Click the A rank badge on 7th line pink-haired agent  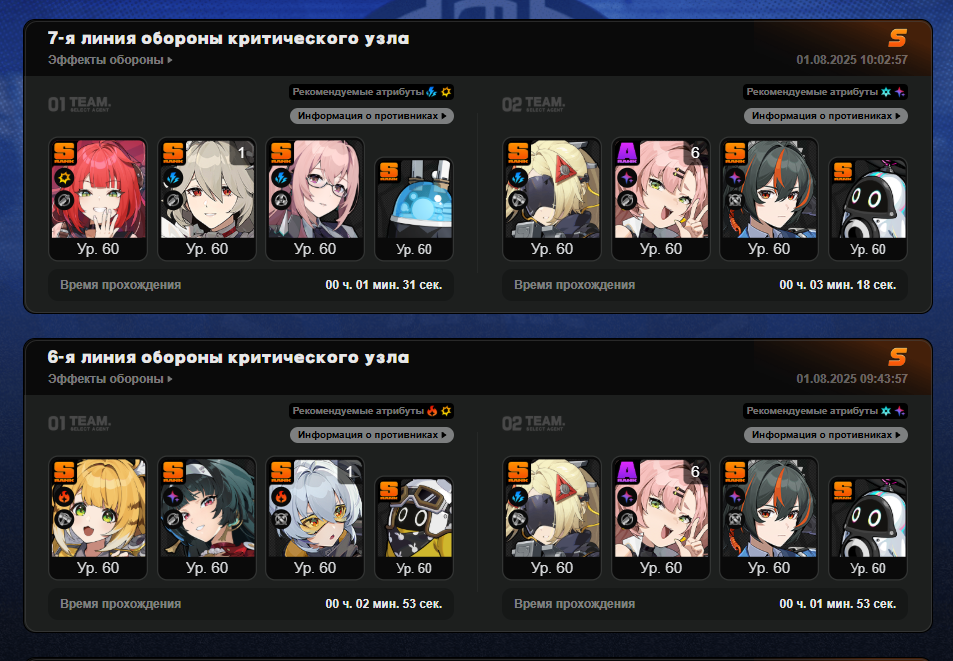(626, 152)
